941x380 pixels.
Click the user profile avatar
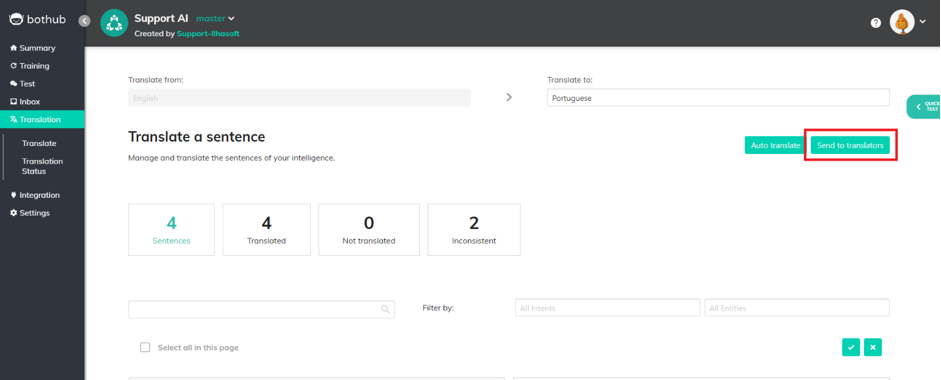pyautogui.click(x=901, y=22)
